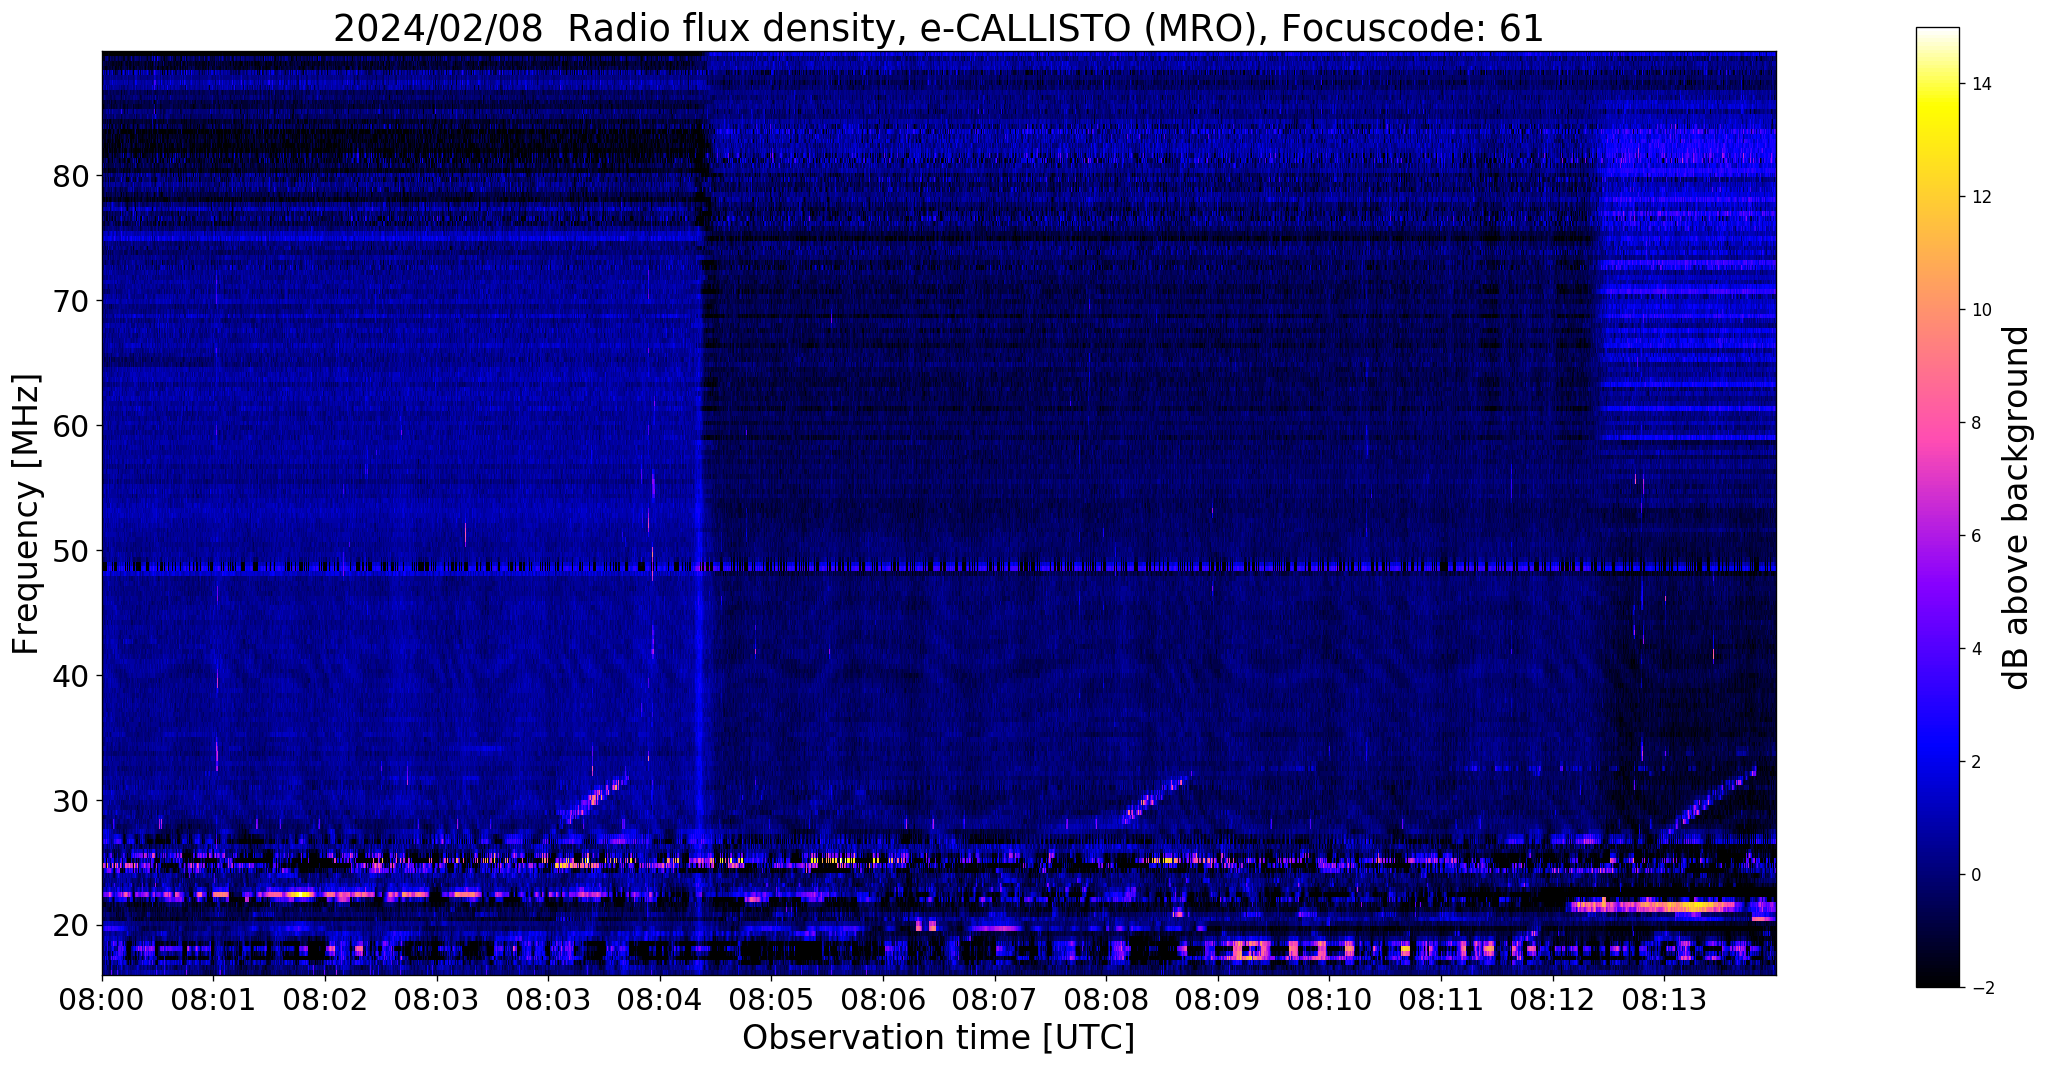The width and height of the screenshot is (2047, 1067).
Task: Click the colorbar tick value 8
Action: click(x=1975, y=423)
